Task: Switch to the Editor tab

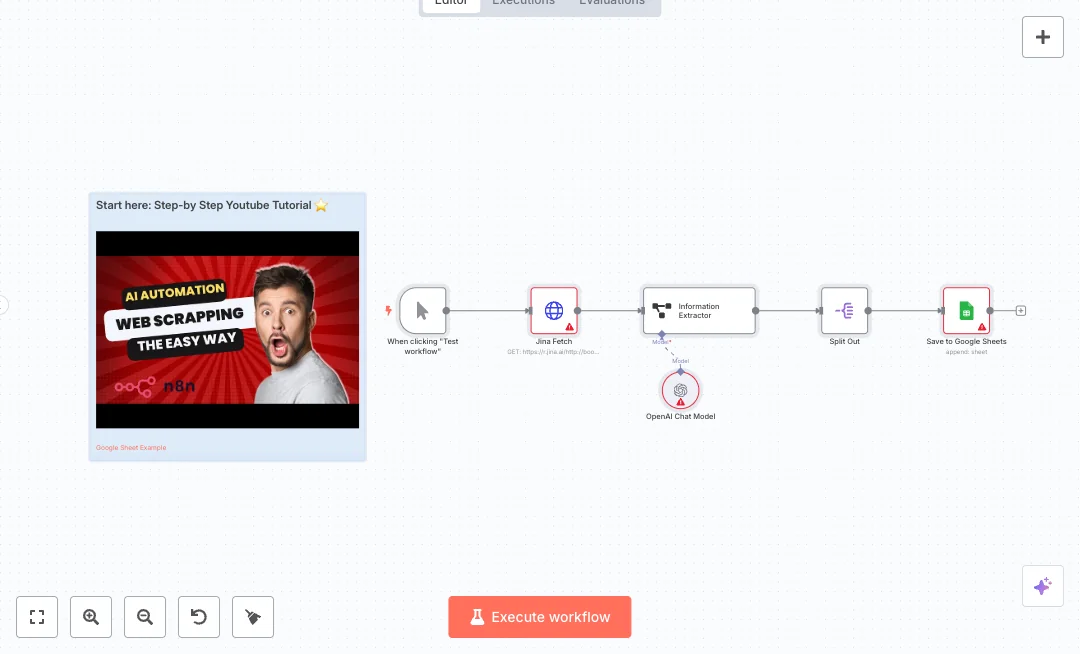Action: click(x=451, y=4)
